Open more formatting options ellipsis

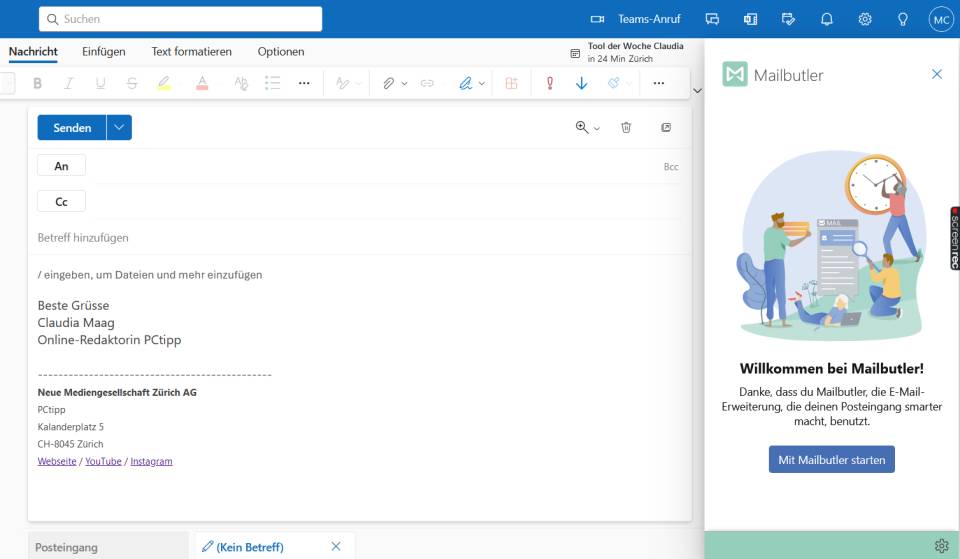click(304, 83)
